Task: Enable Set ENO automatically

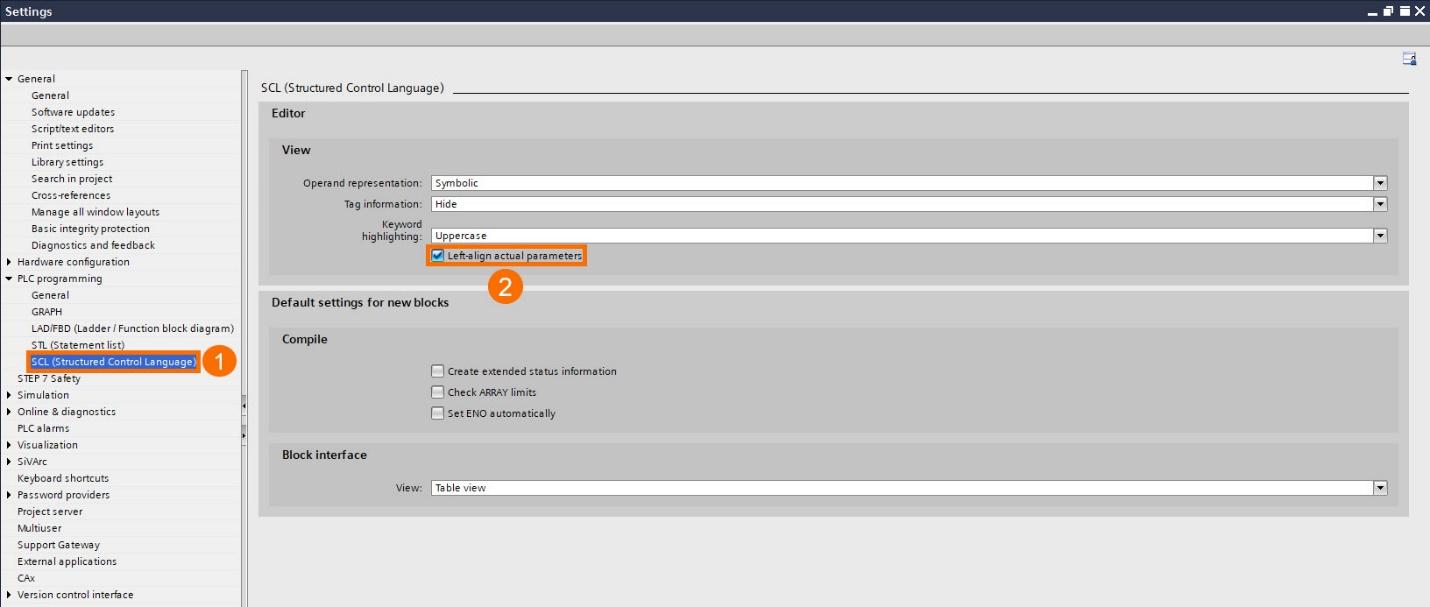Action: coord(437,413)
